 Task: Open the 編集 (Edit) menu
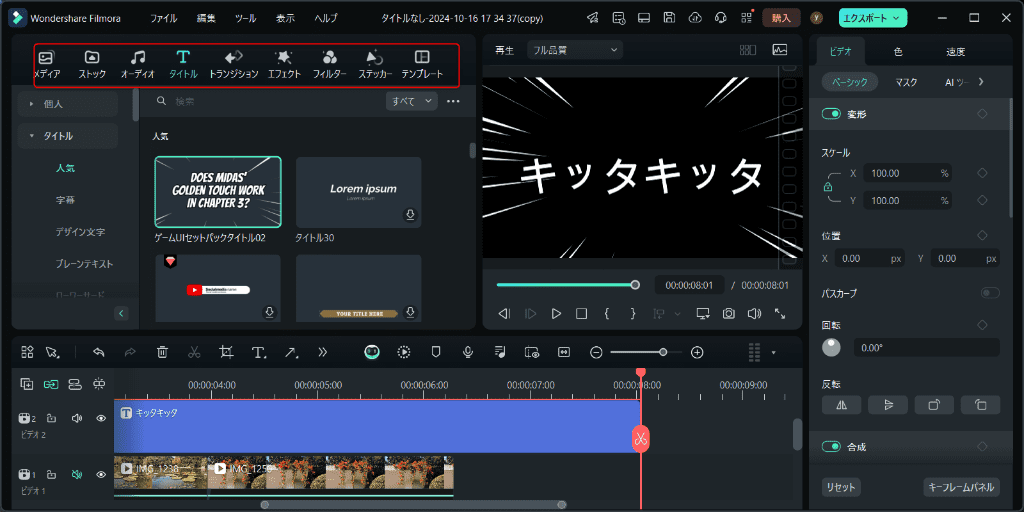coord(206,18)
